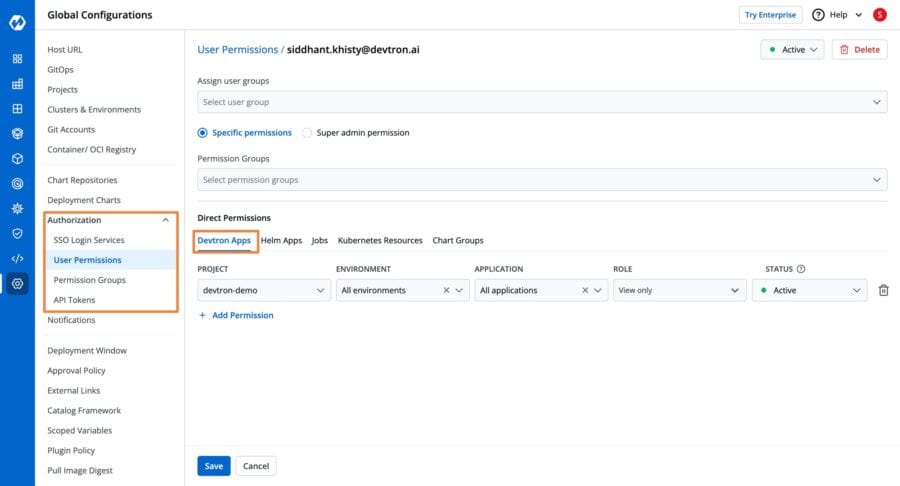Clear All environments selection with X
The height and width of the screenshot is (486, 900).
[446, 290]
